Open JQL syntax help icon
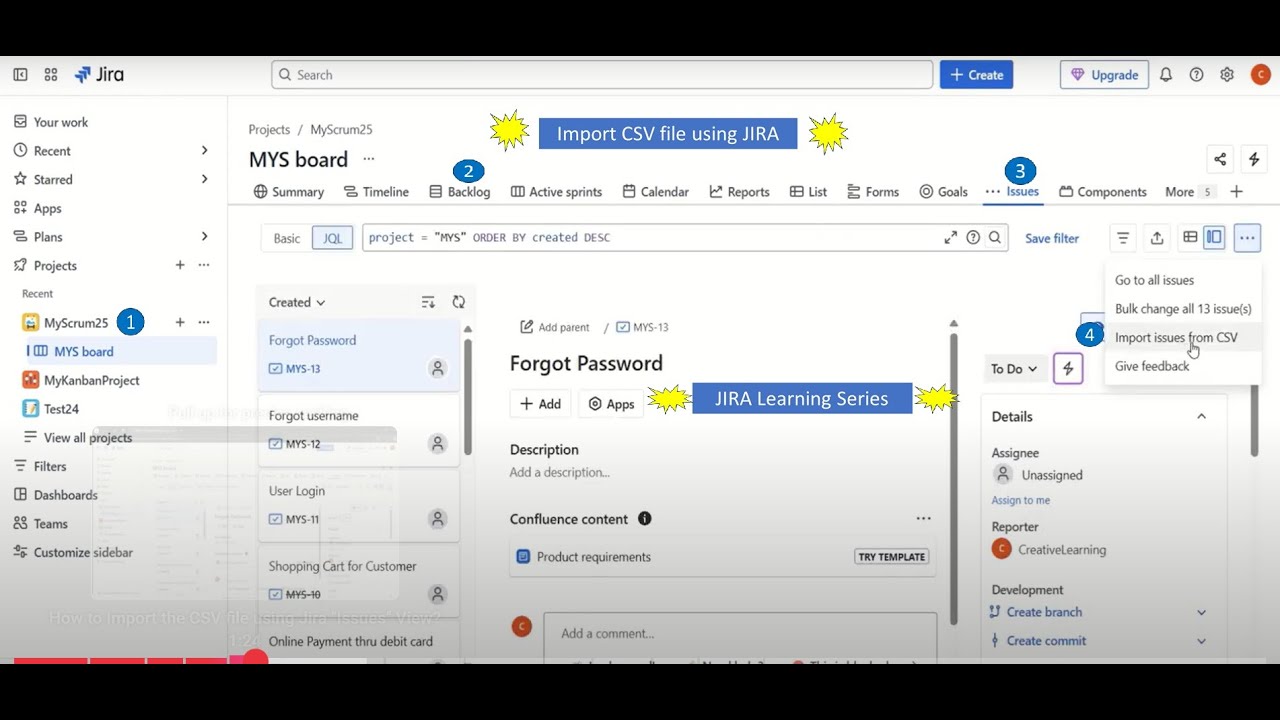 point(973,238)
